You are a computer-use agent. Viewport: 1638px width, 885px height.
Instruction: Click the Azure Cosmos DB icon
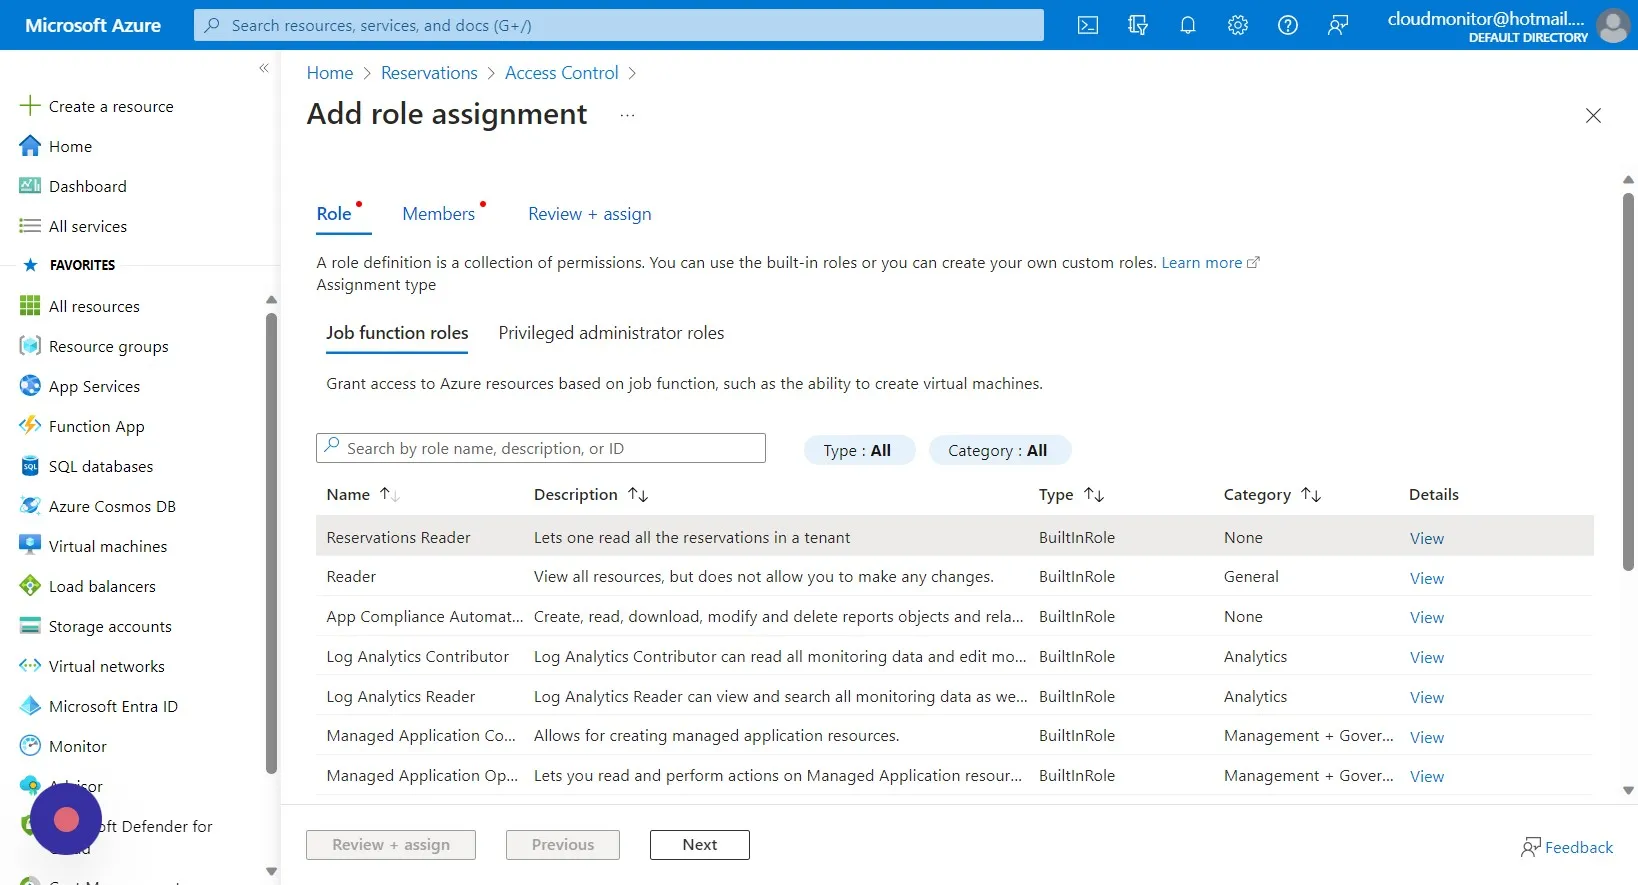(30, 506)
